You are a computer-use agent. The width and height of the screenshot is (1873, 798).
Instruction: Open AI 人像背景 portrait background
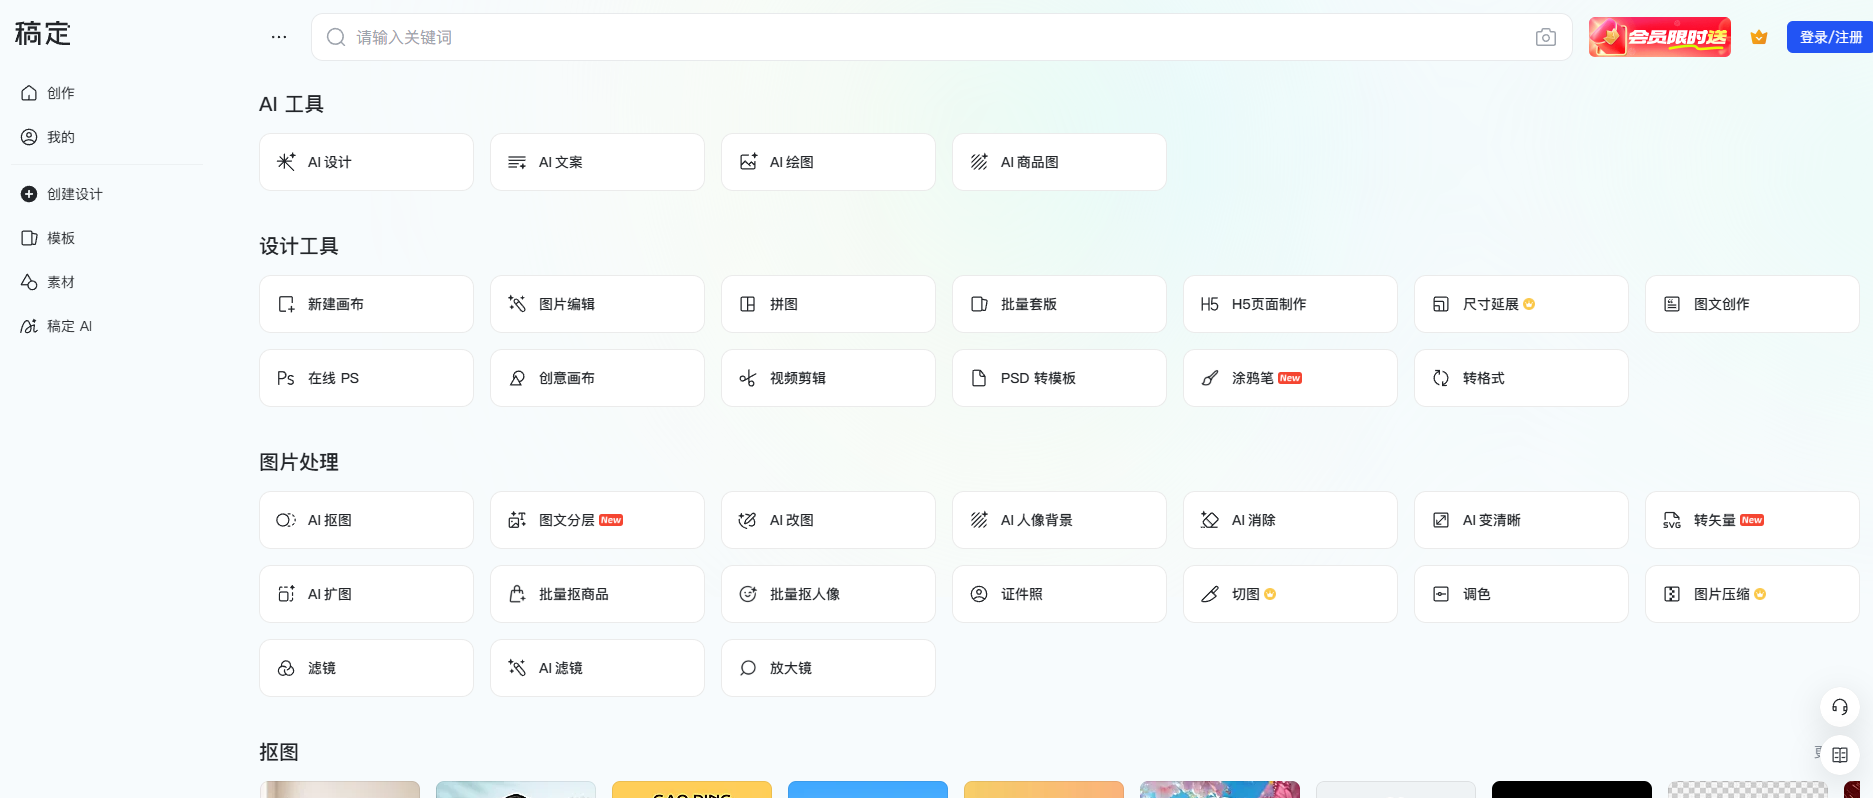[1059, 520]
